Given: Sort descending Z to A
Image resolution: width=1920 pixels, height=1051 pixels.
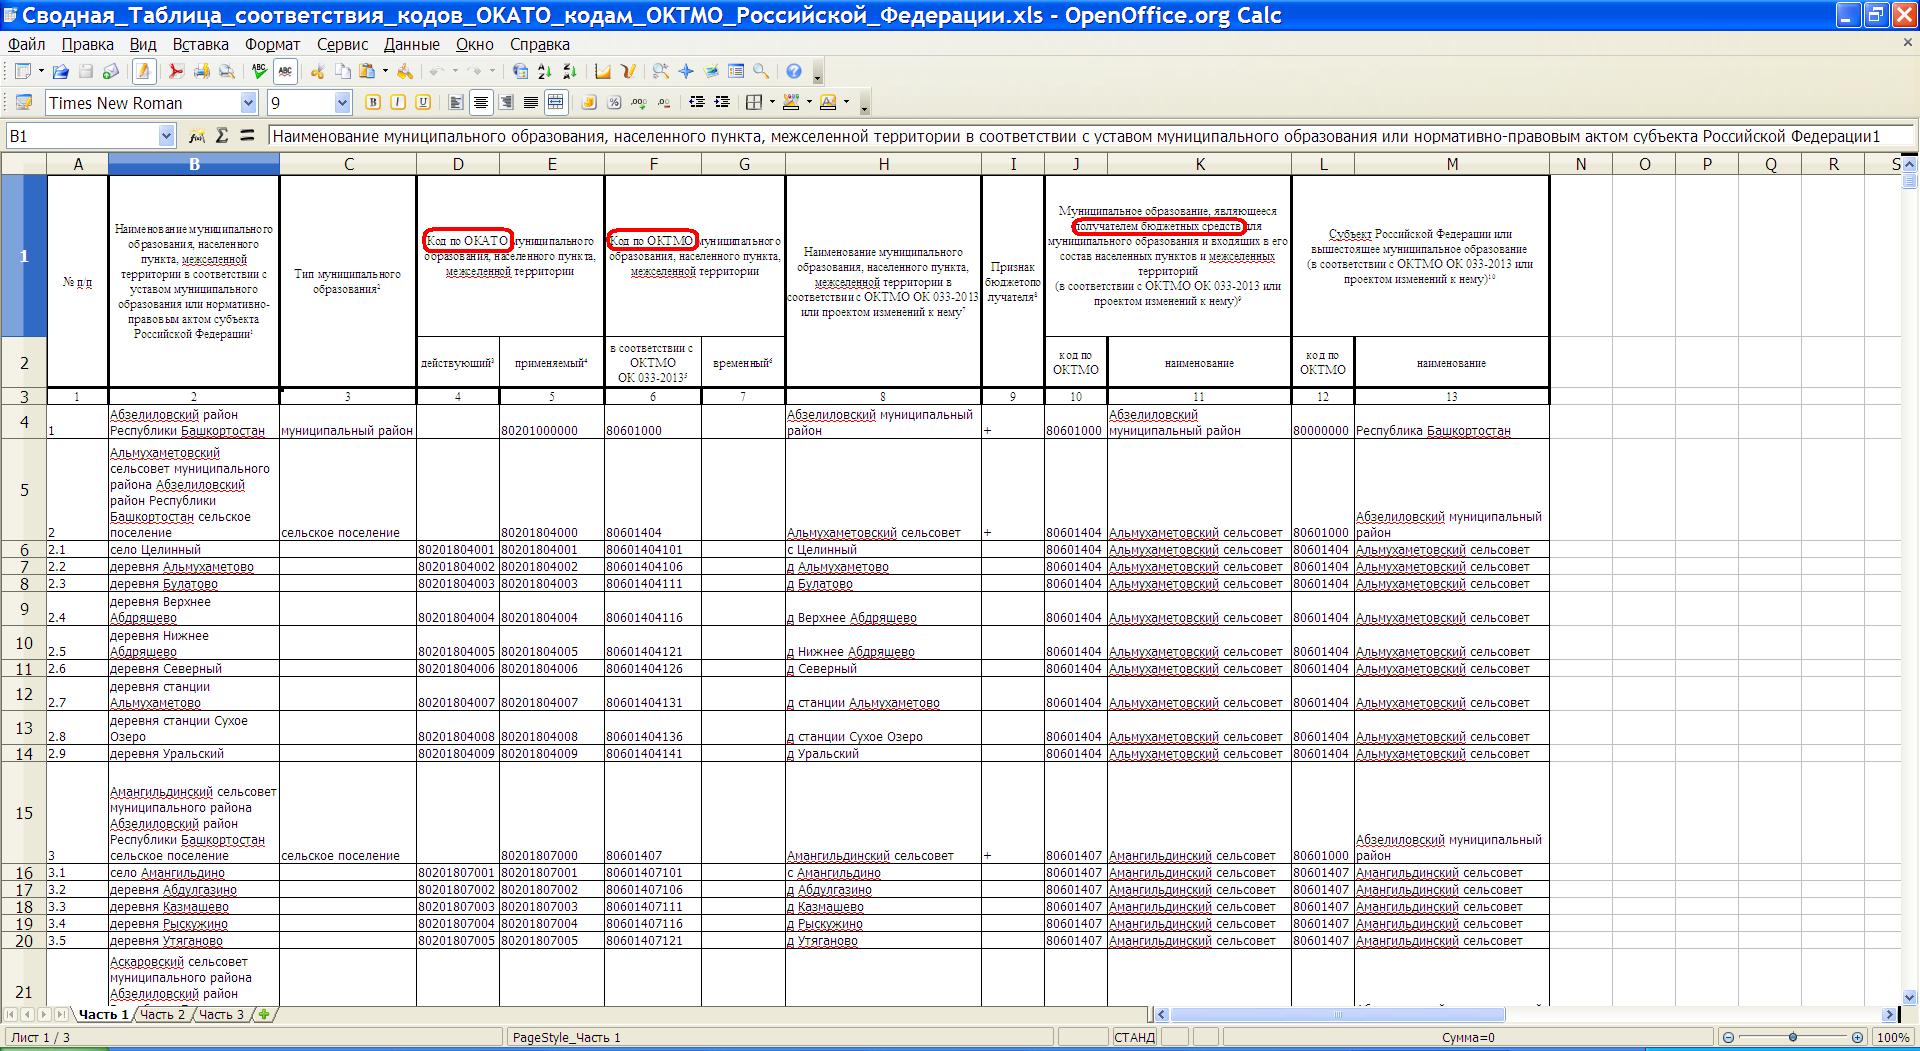Looking at the screenshot, I should pyautogui.click(x=569, y=71).
